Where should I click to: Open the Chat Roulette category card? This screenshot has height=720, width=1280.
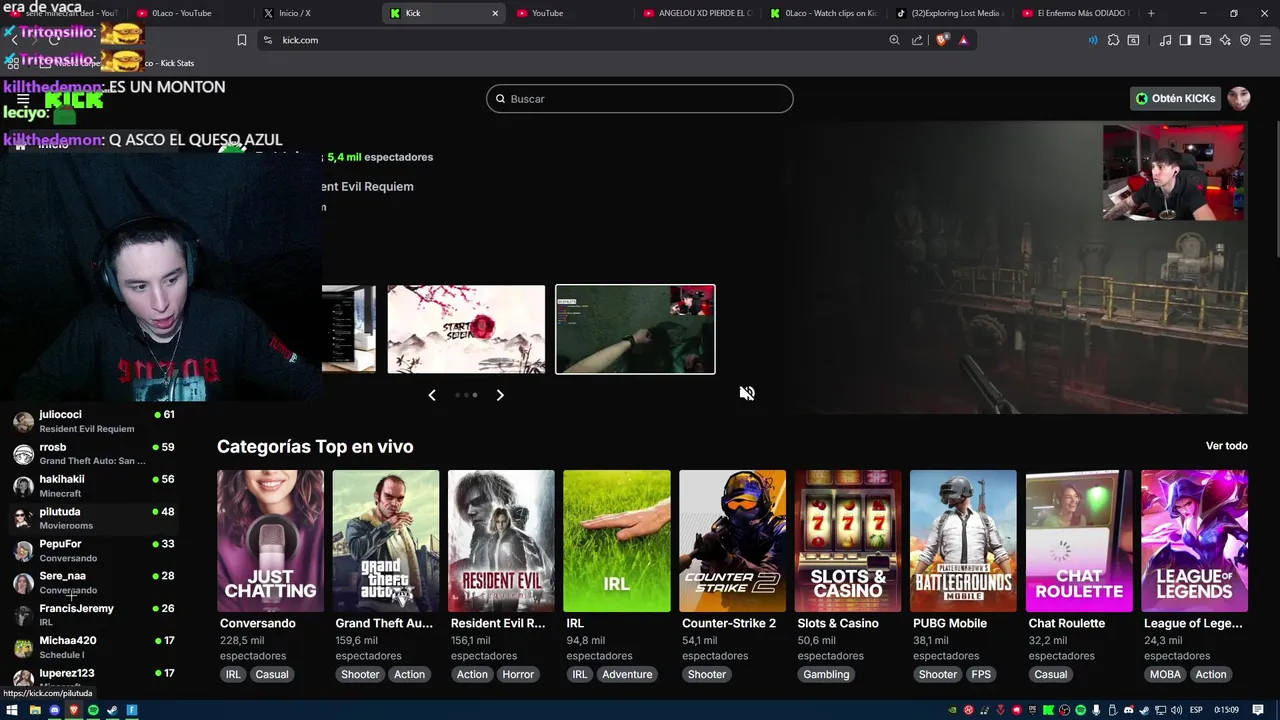1079,541
